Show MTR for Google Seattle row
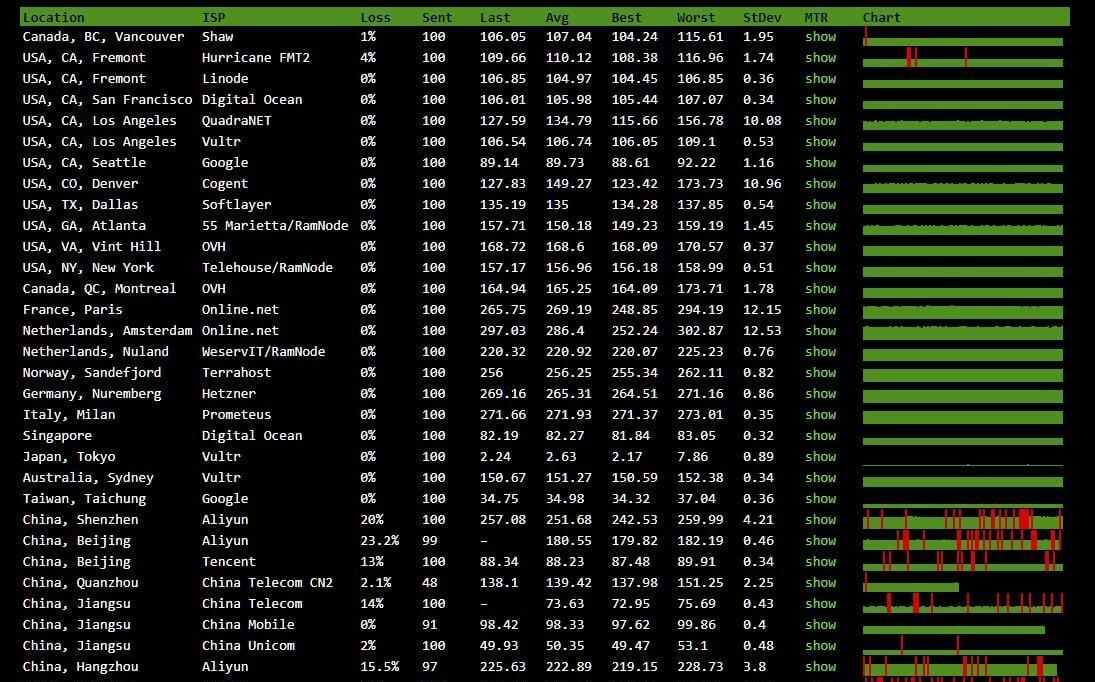 tap(821, 162)
